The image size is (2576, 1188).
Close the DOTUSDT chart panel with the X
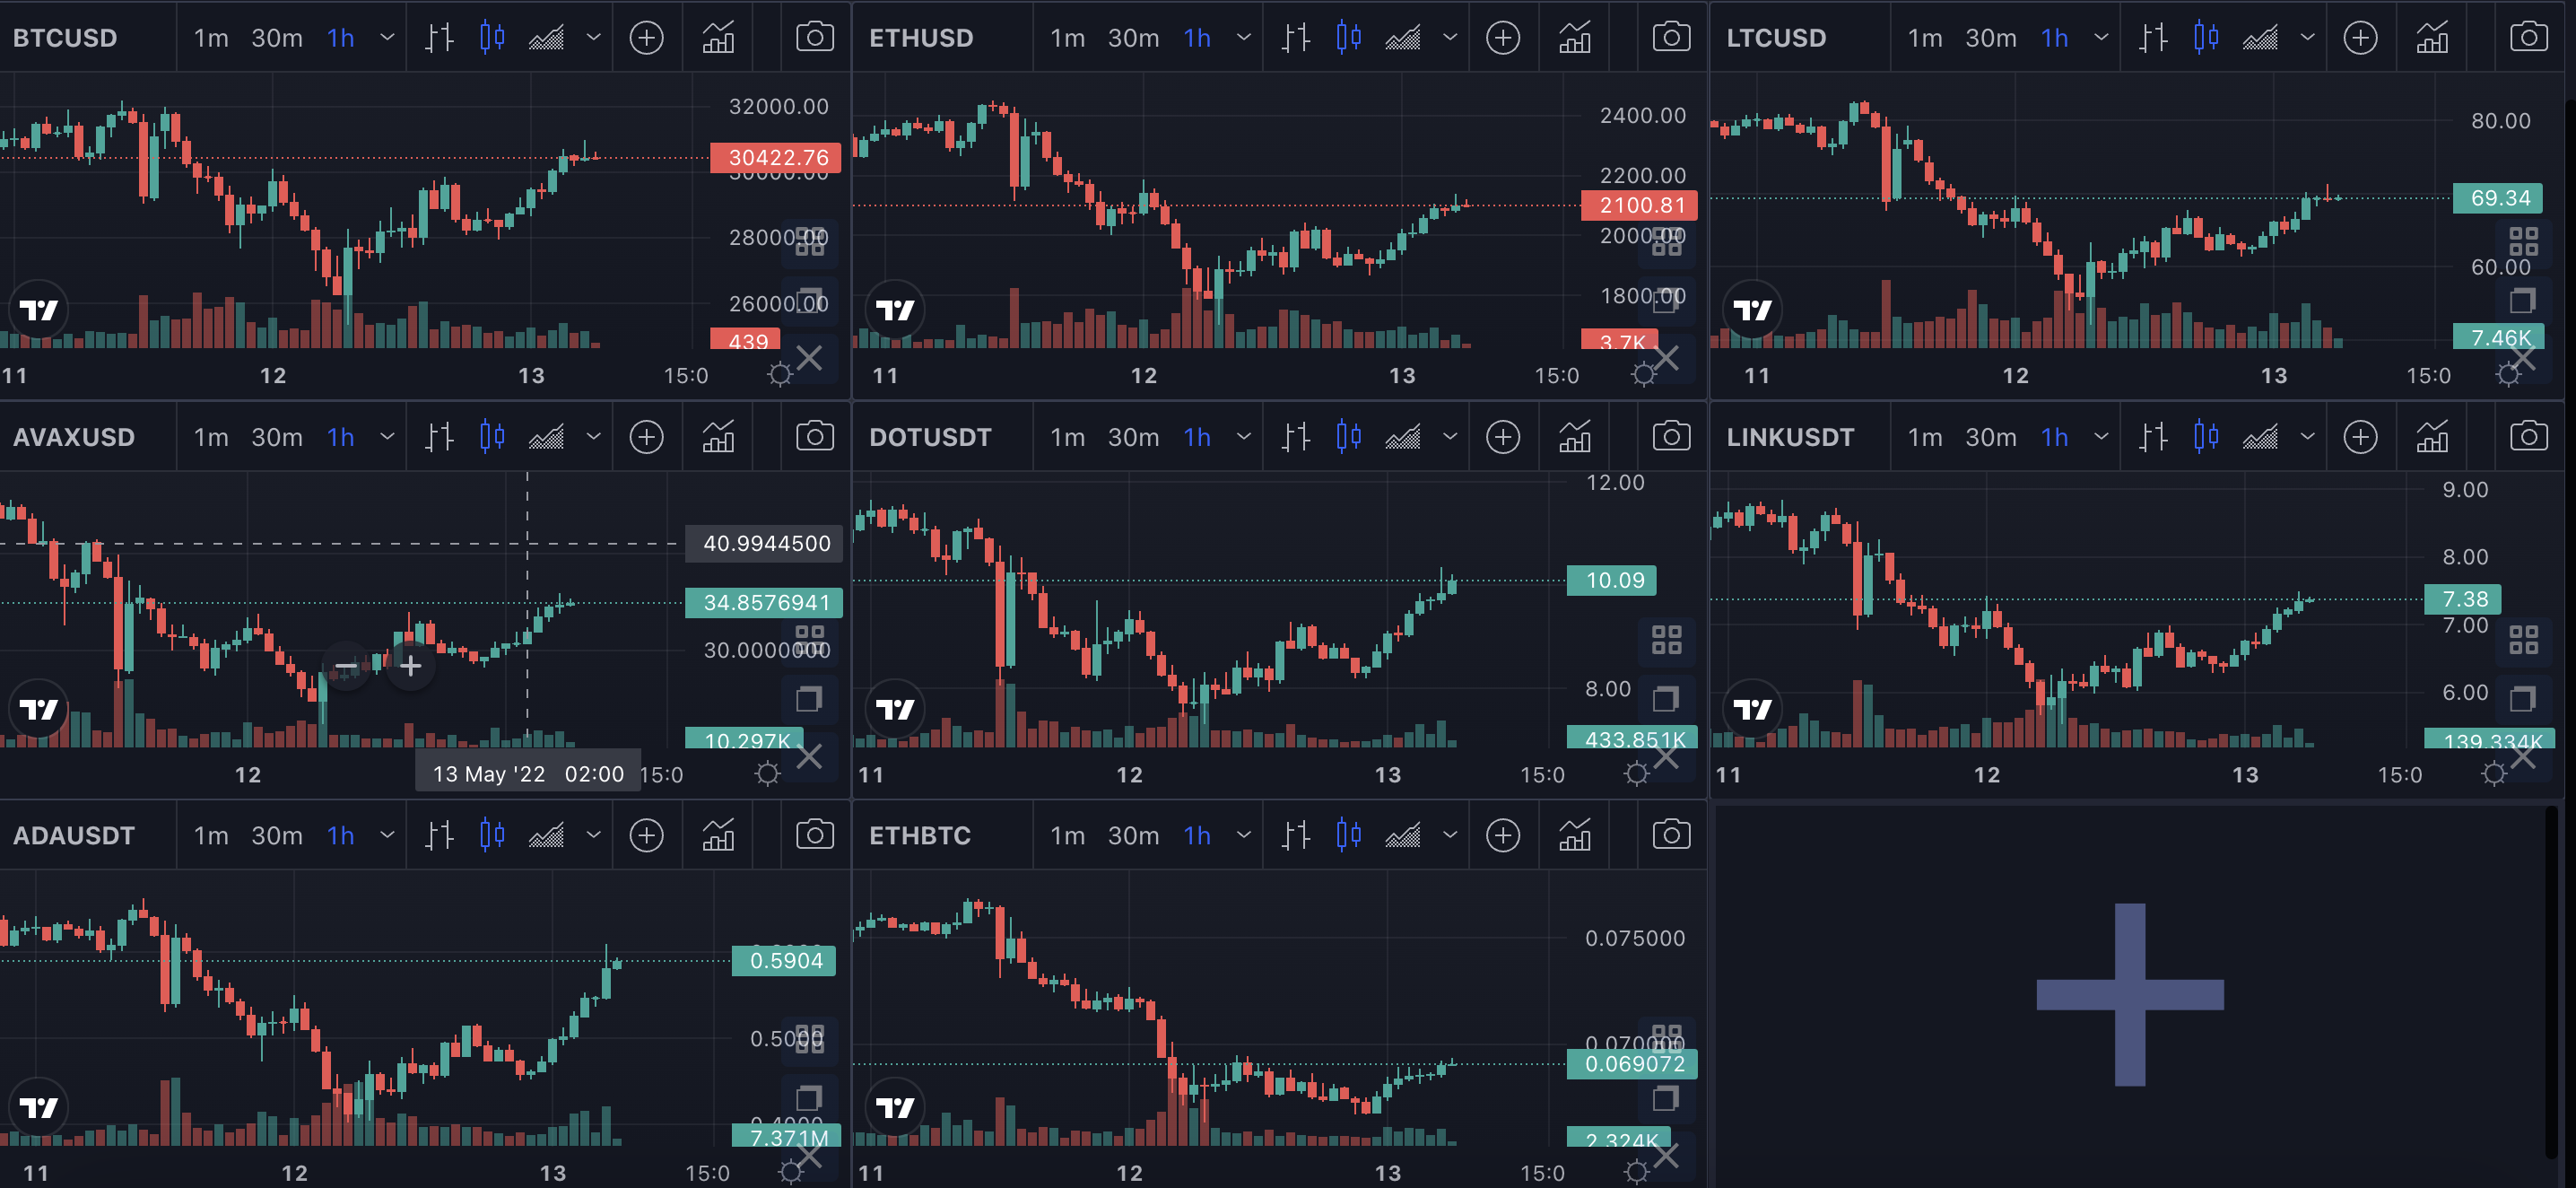1665,757
